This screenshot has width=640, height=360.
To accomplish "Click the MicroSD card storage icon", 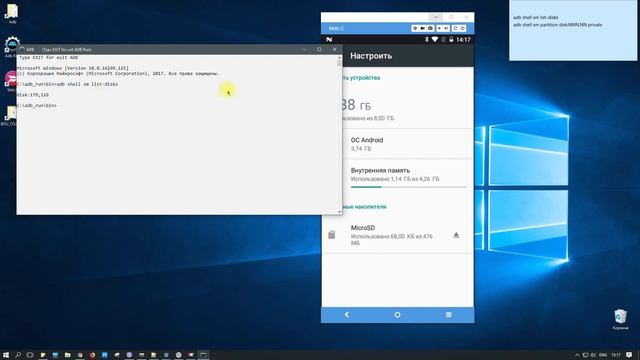I will click(x=331, y=235).
